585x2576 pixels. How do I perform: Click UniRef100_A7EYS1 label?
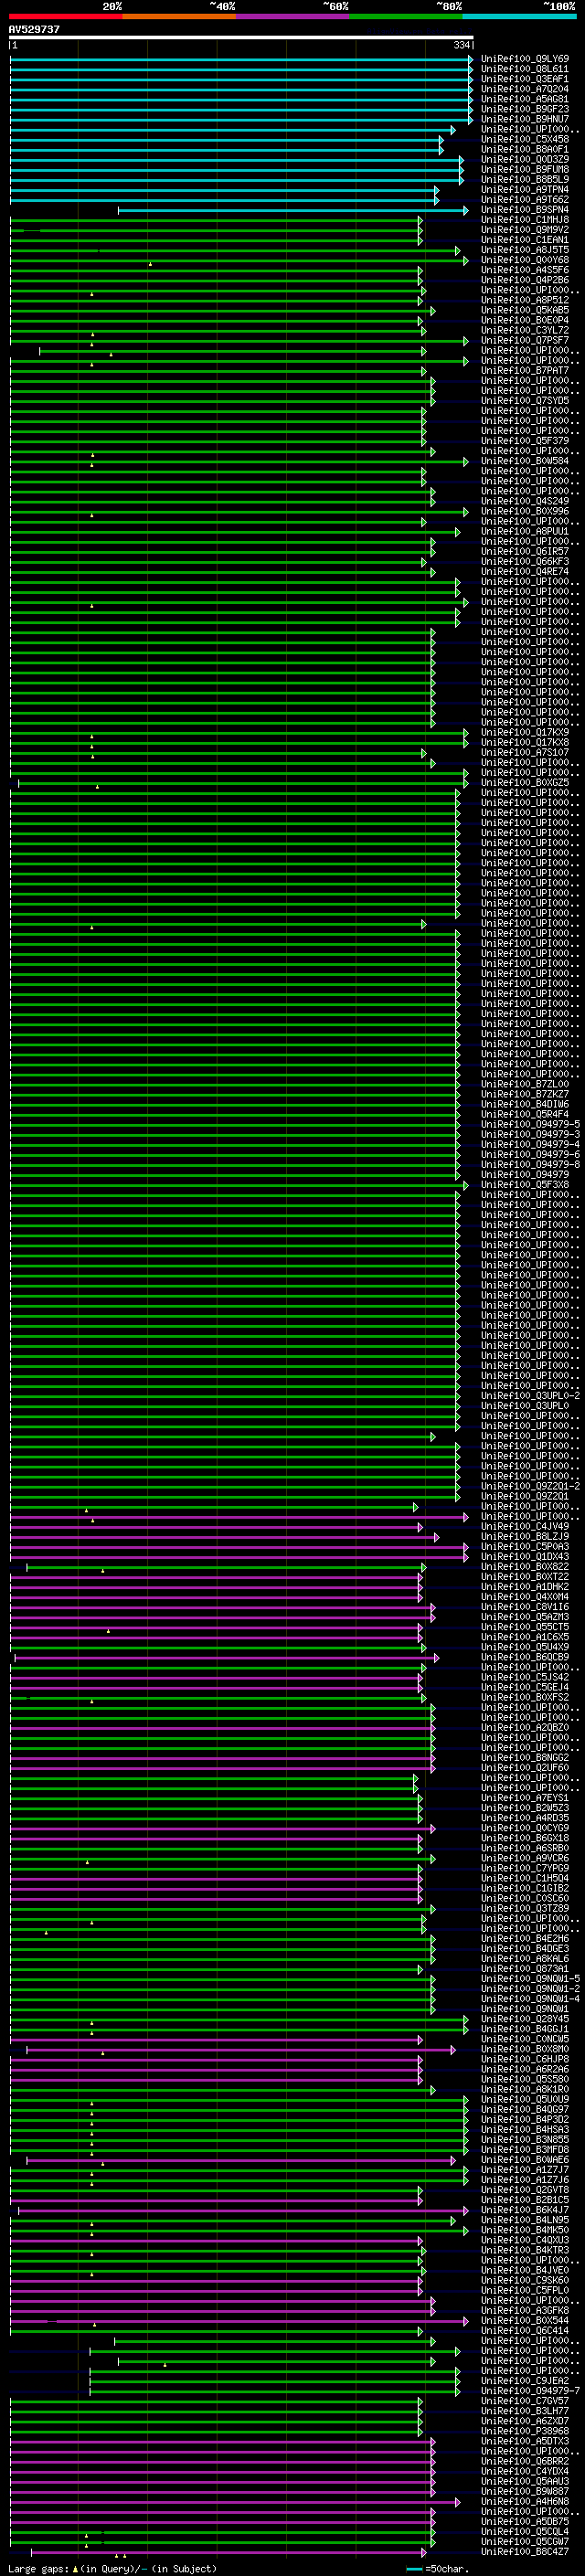pos(525,1797)
